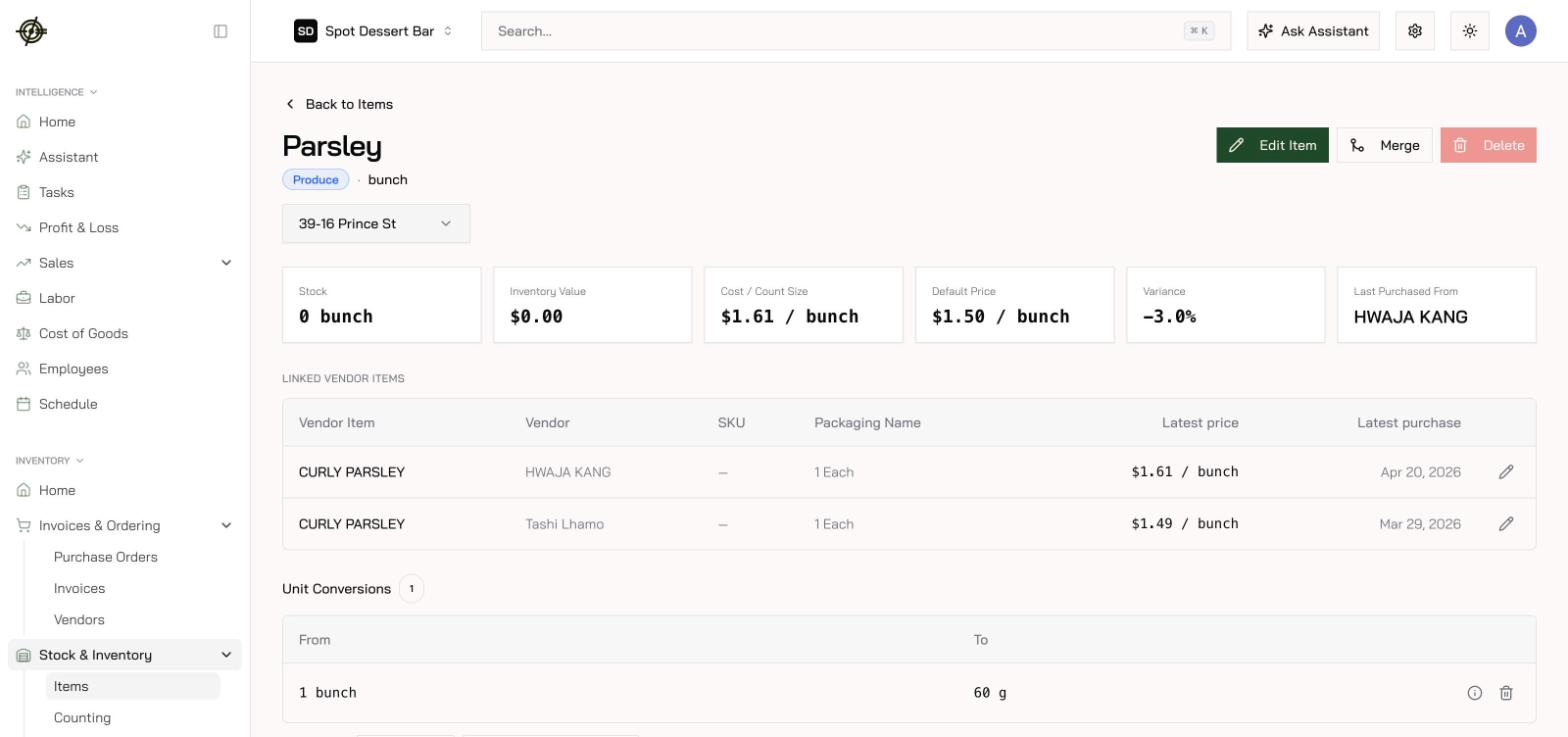Edit HWAJA KANG vendor item pencil

1506,472
